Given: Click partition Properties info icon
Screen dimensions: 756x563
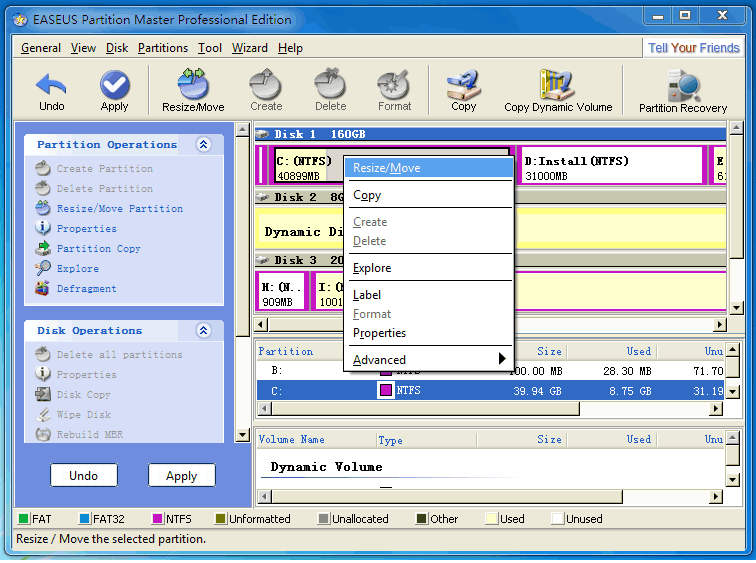Looking at the screenshot, I should 43,228.
